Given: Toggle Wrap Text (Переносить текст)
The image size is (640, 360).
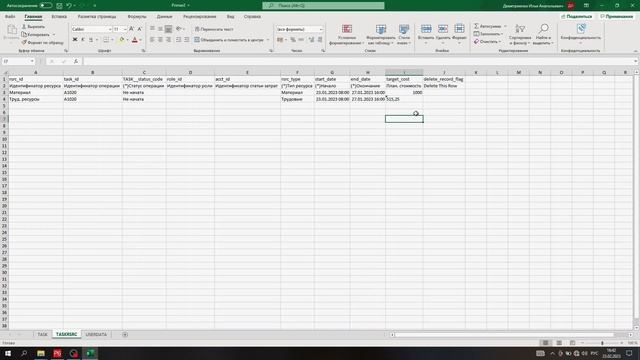Looking at the screenshot, I should click(214, 29).
